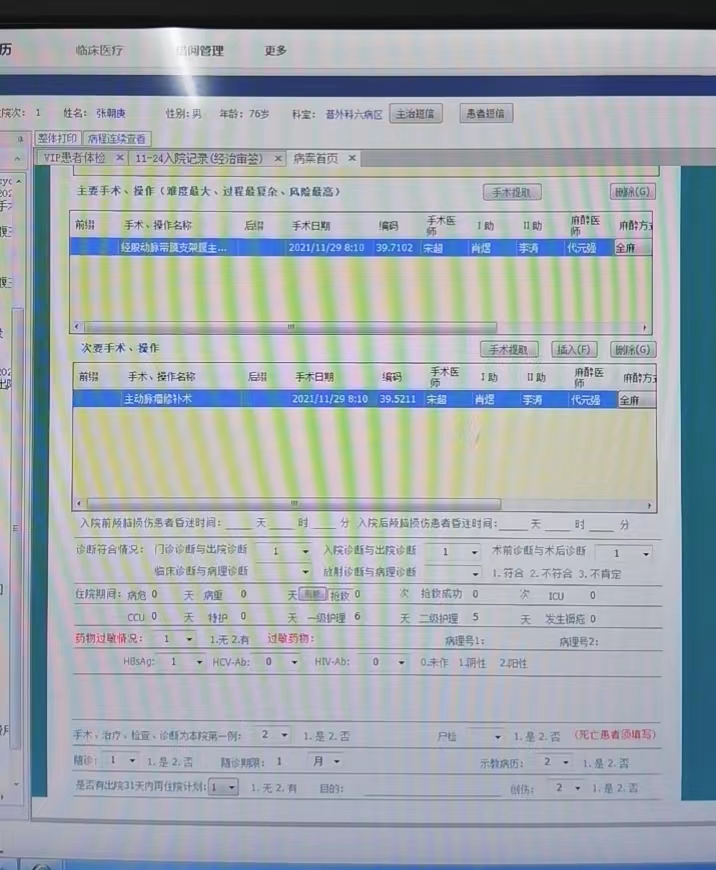716x870 pixels.
Task: Close the VIP患者体检 tab
Action: click(x=119, y=158)
